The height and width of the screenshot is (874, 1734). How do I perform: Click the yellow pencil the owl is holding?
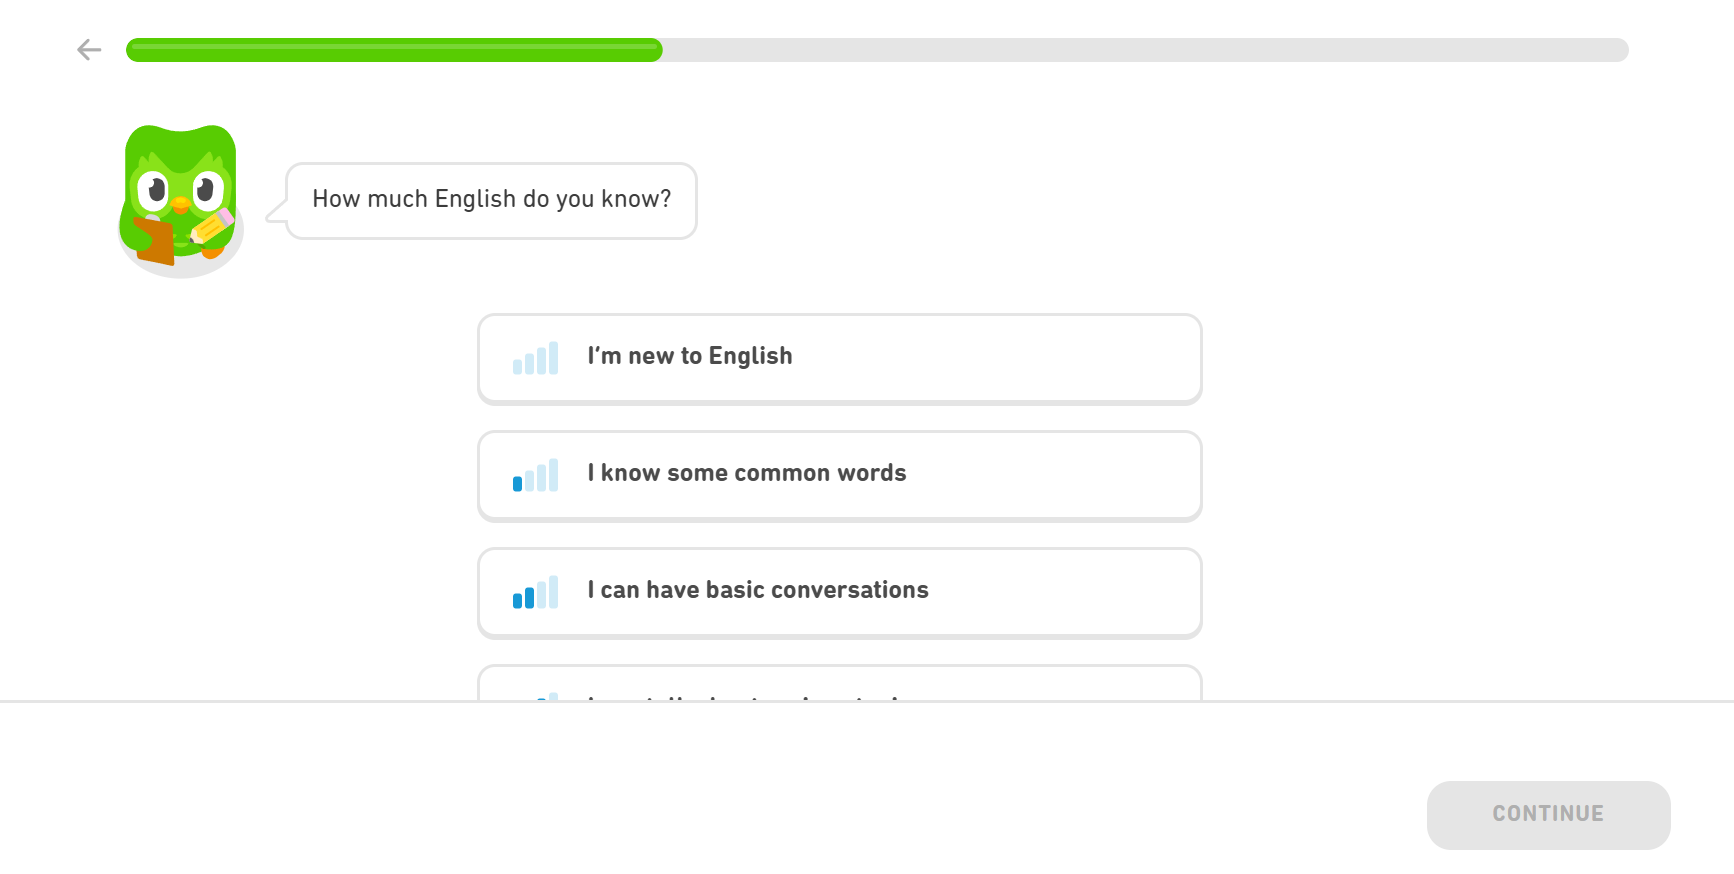tap(212, 227)
